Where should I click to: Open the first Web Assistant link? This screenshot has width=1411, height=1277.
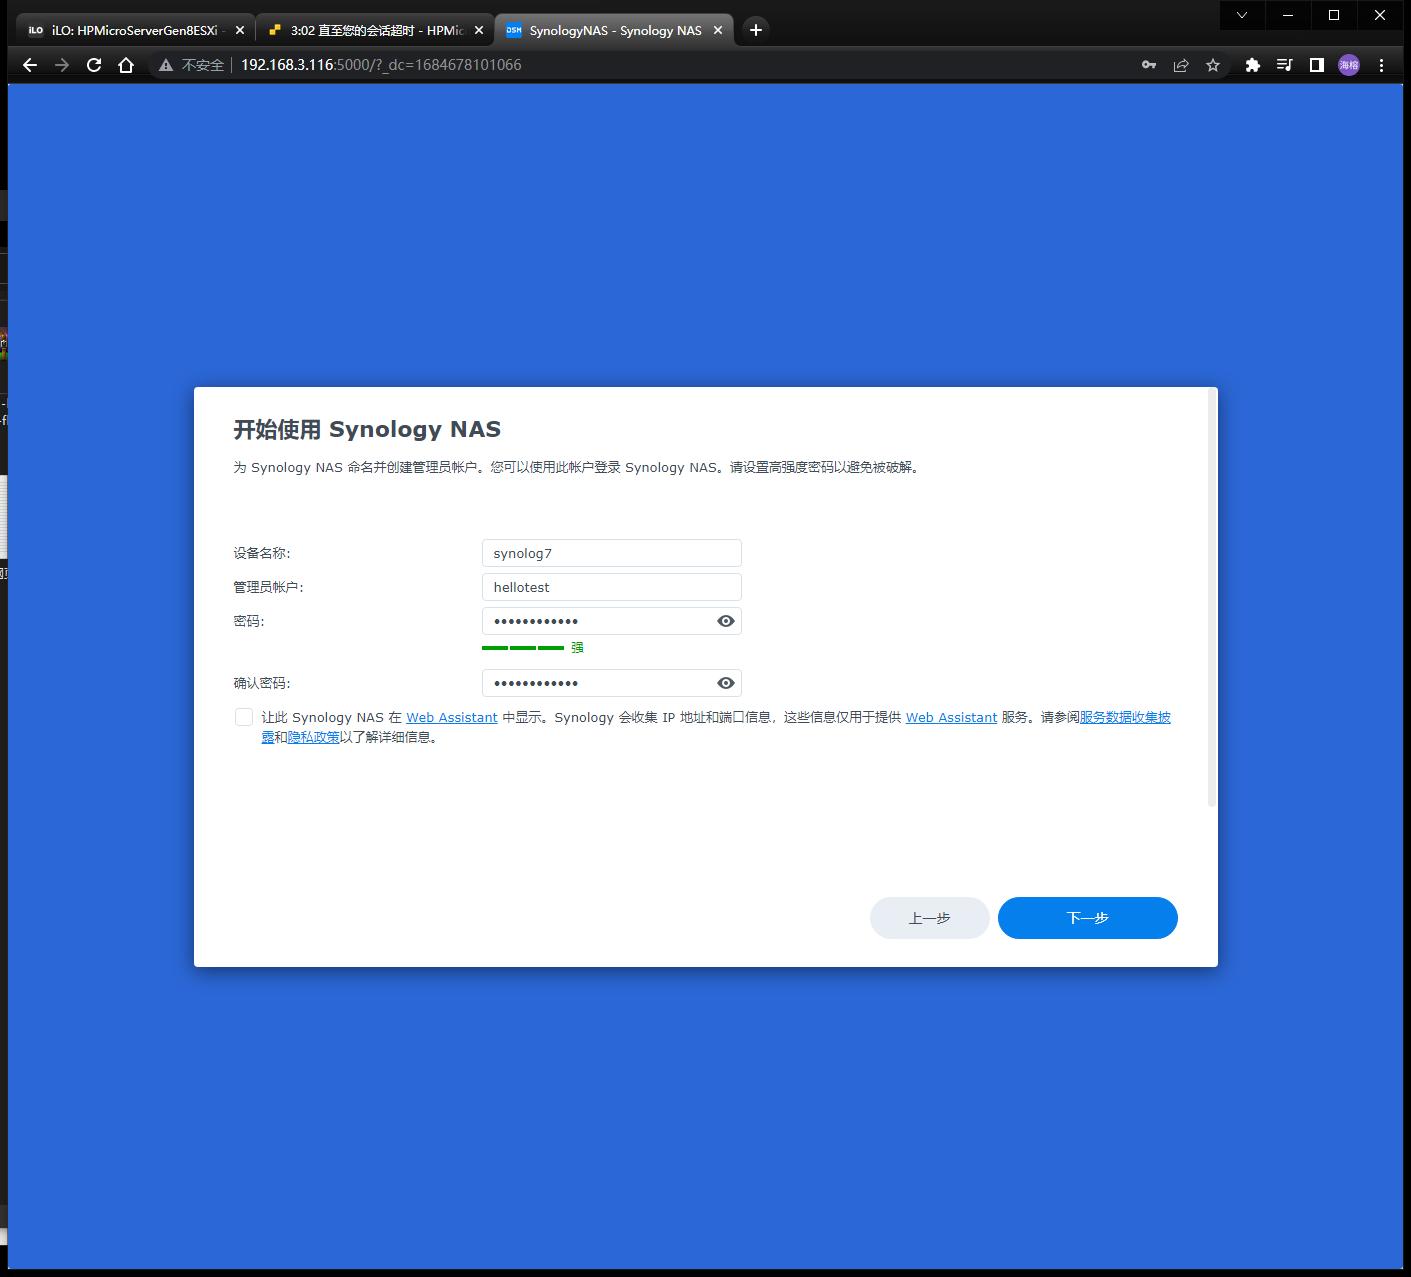452,717
